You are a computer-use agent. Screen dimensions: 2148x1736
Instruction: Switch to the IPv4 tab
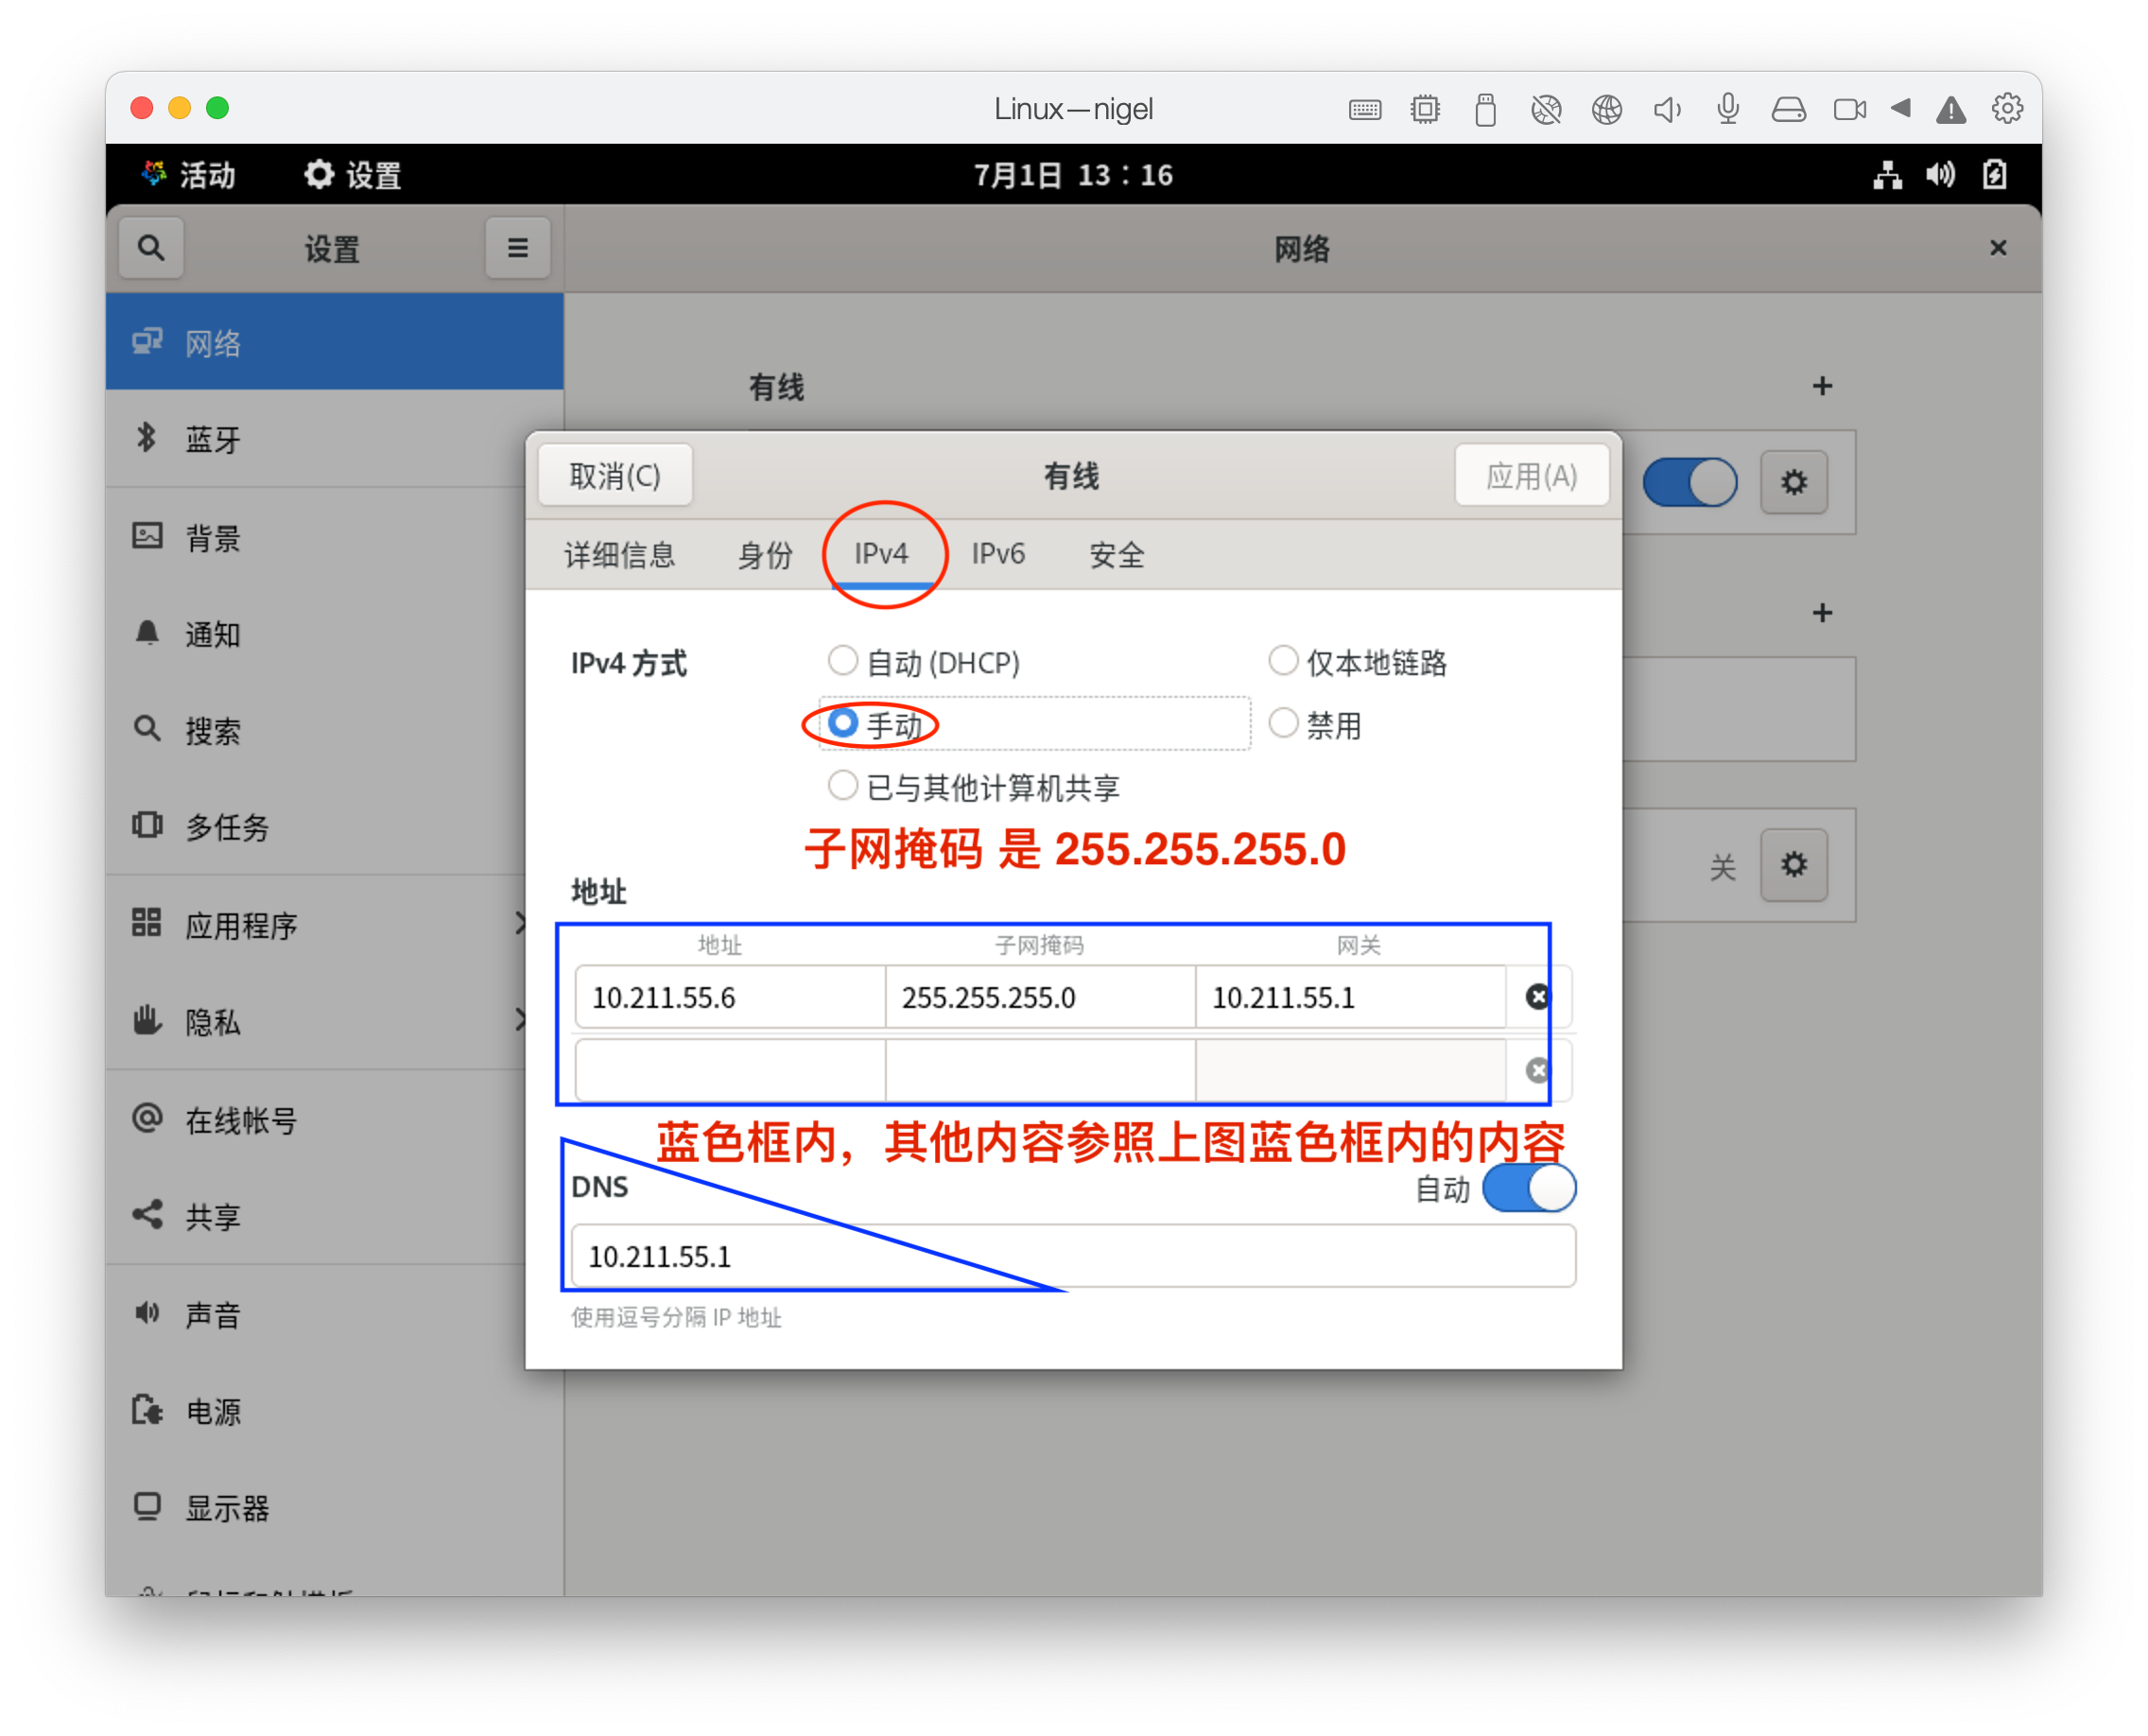pos(881,554)
